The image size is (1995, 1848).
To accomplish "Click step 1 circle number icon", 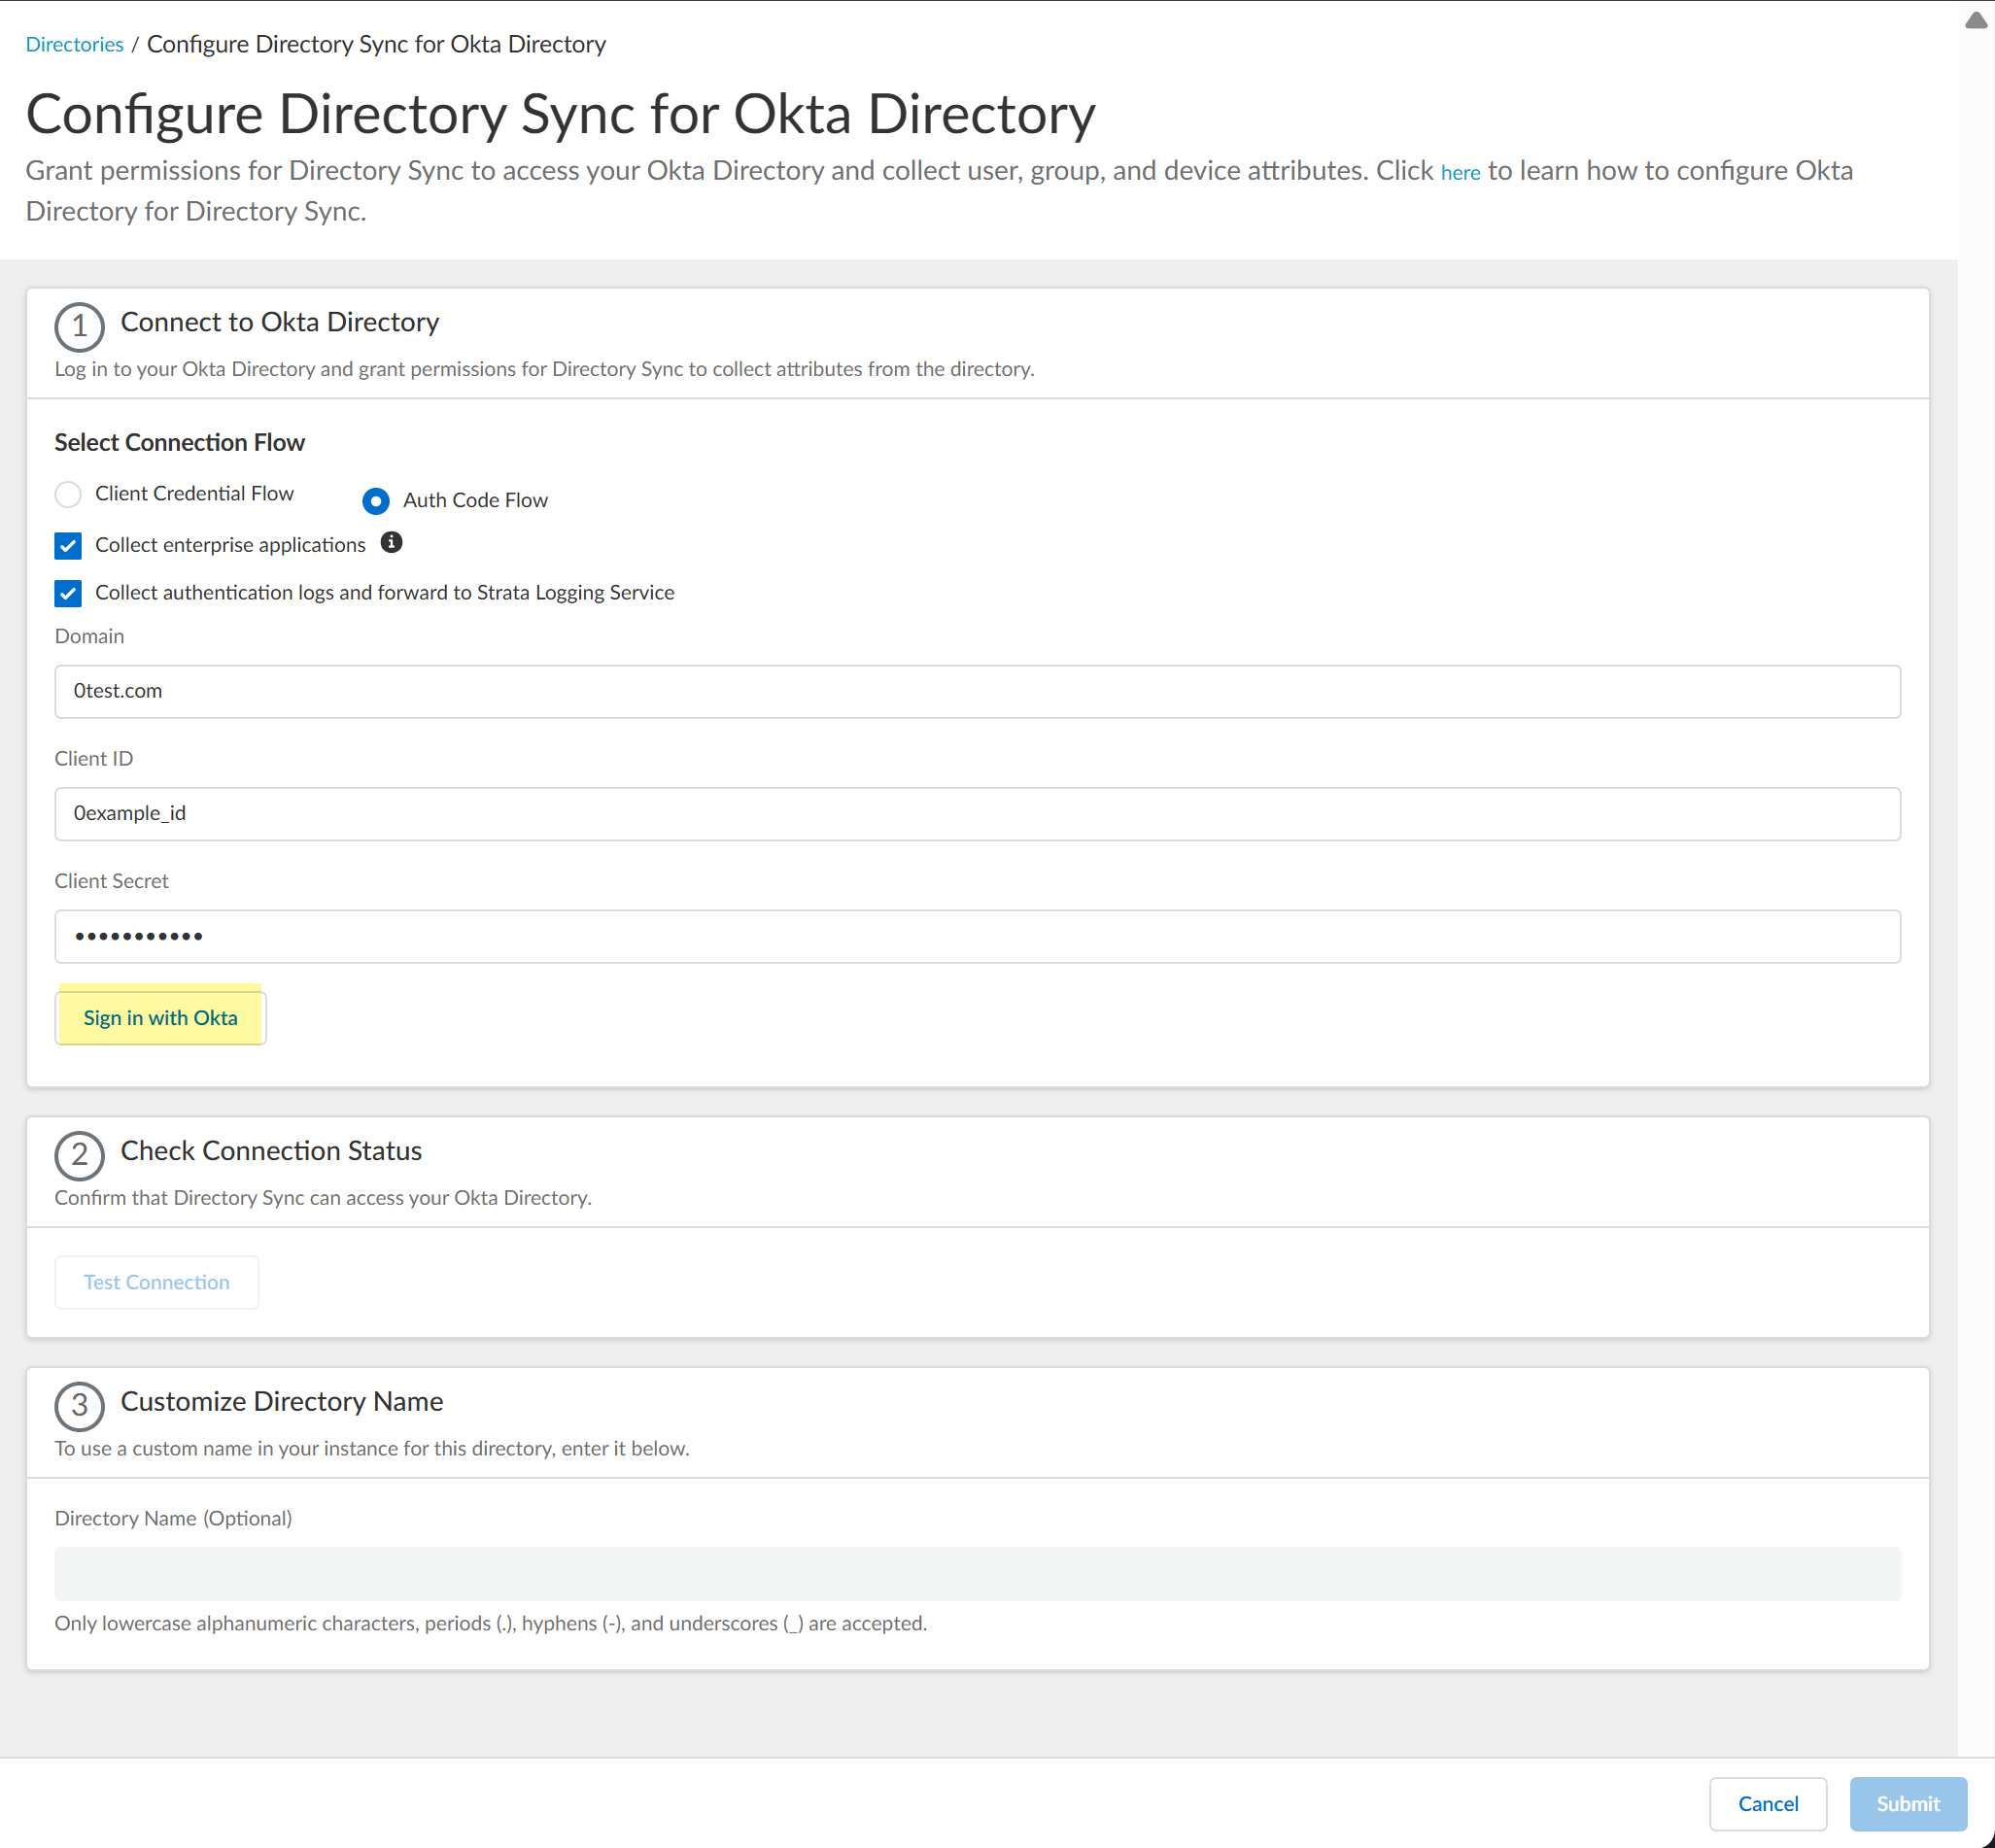I will (79, 327).
